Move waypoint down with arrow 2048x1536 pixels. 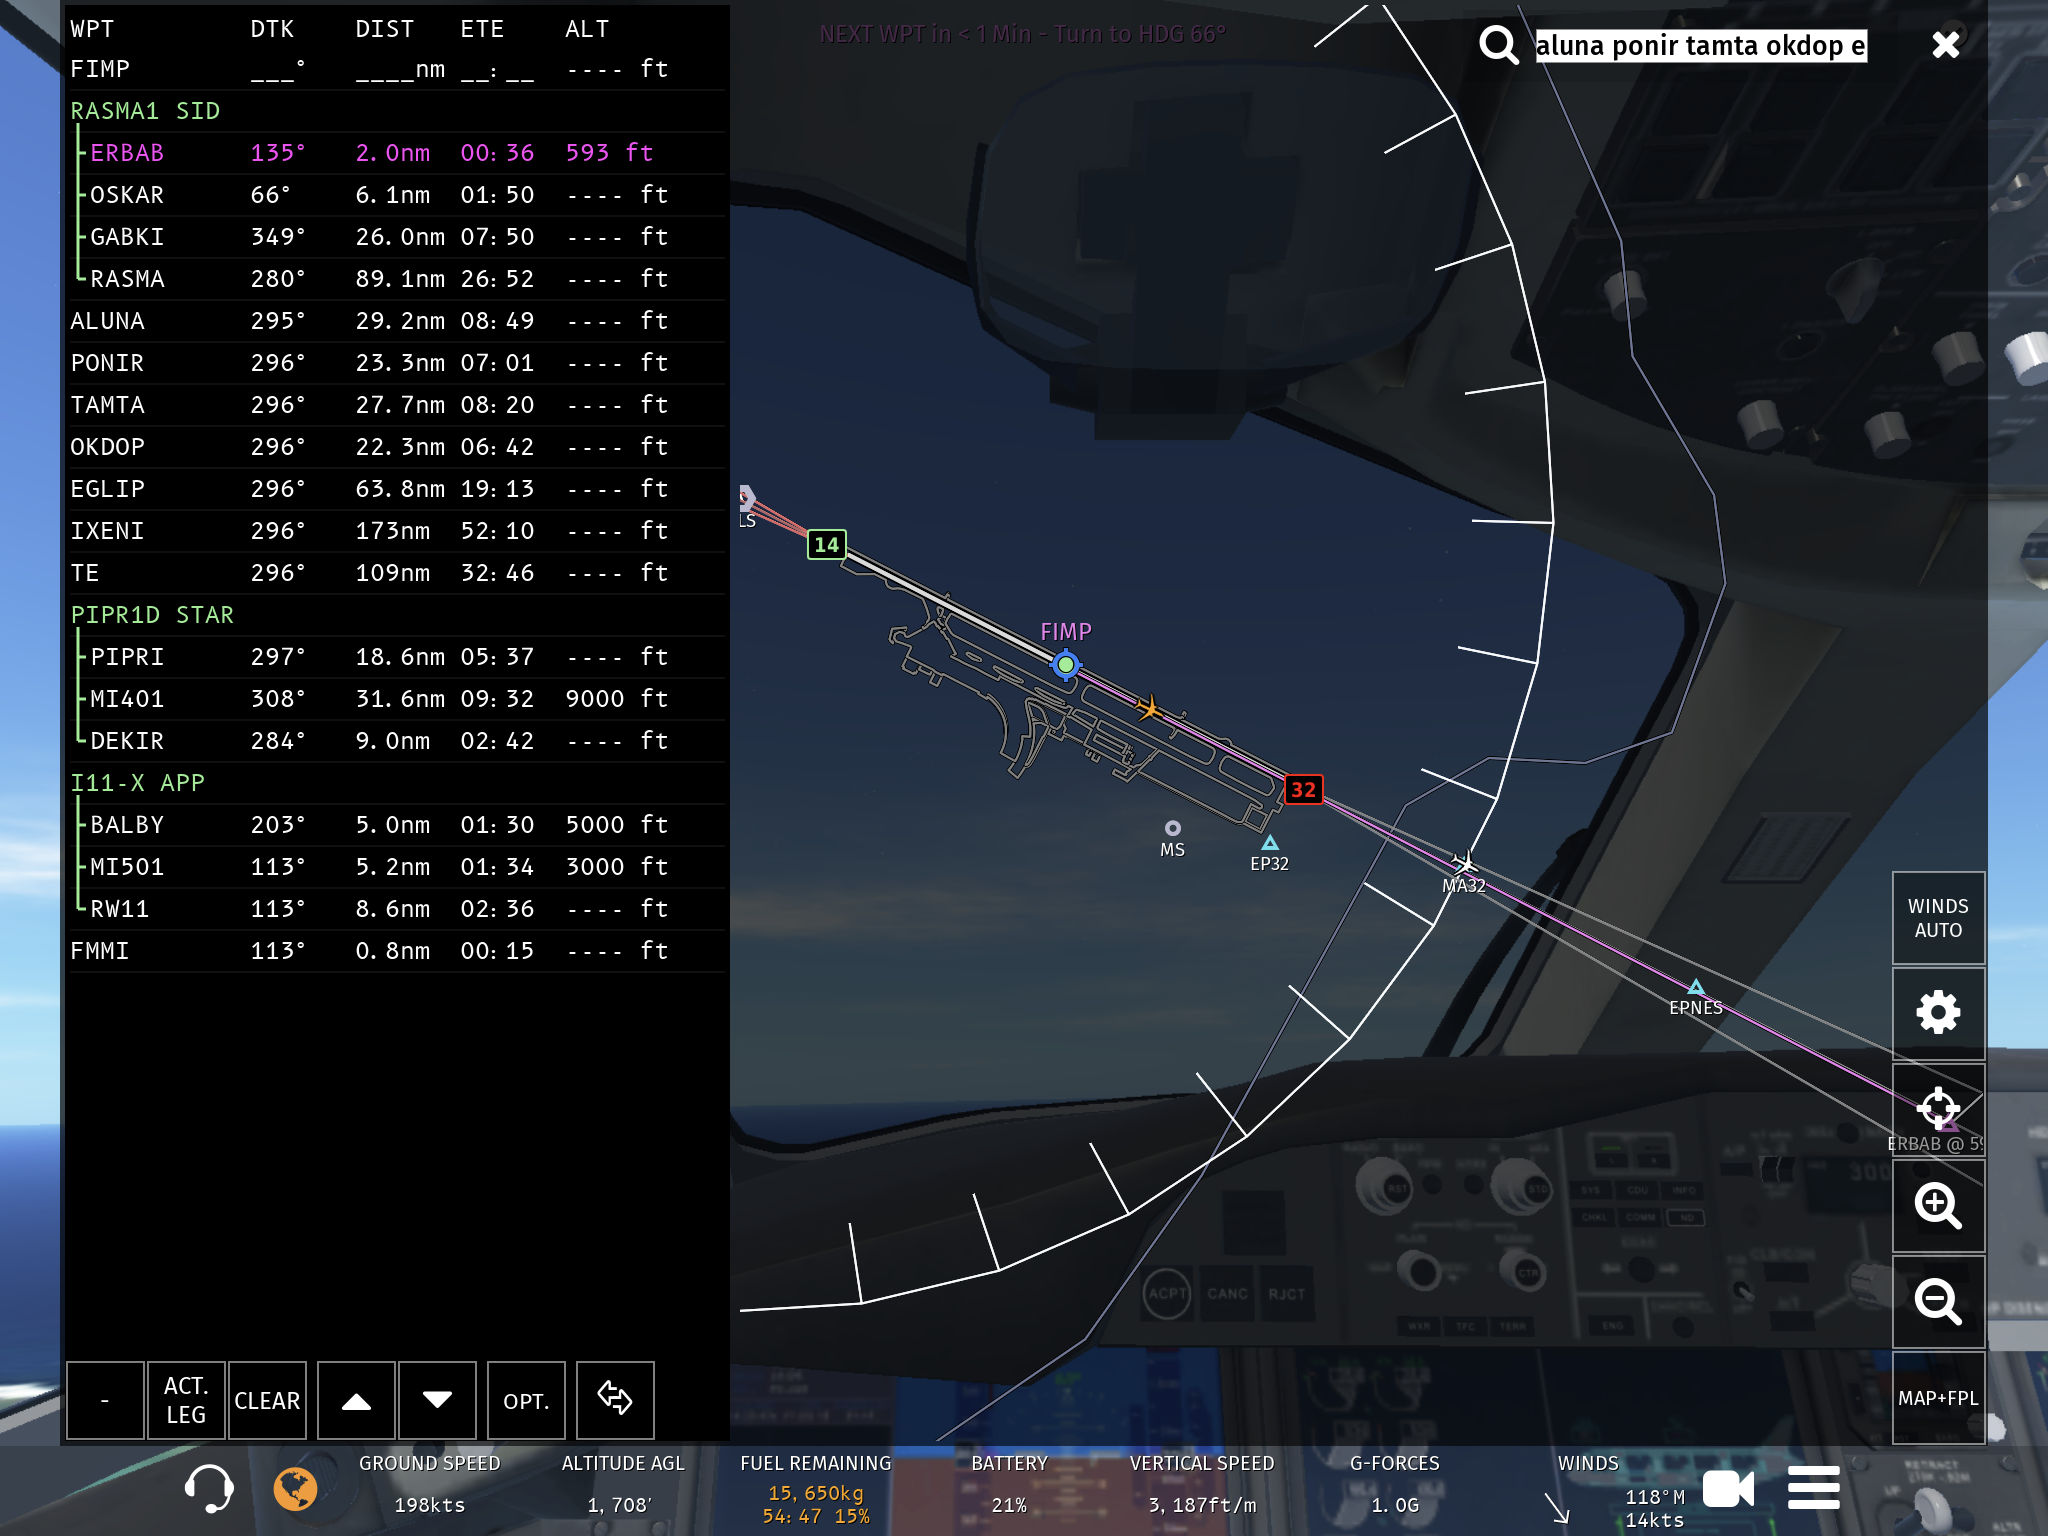437,1399
